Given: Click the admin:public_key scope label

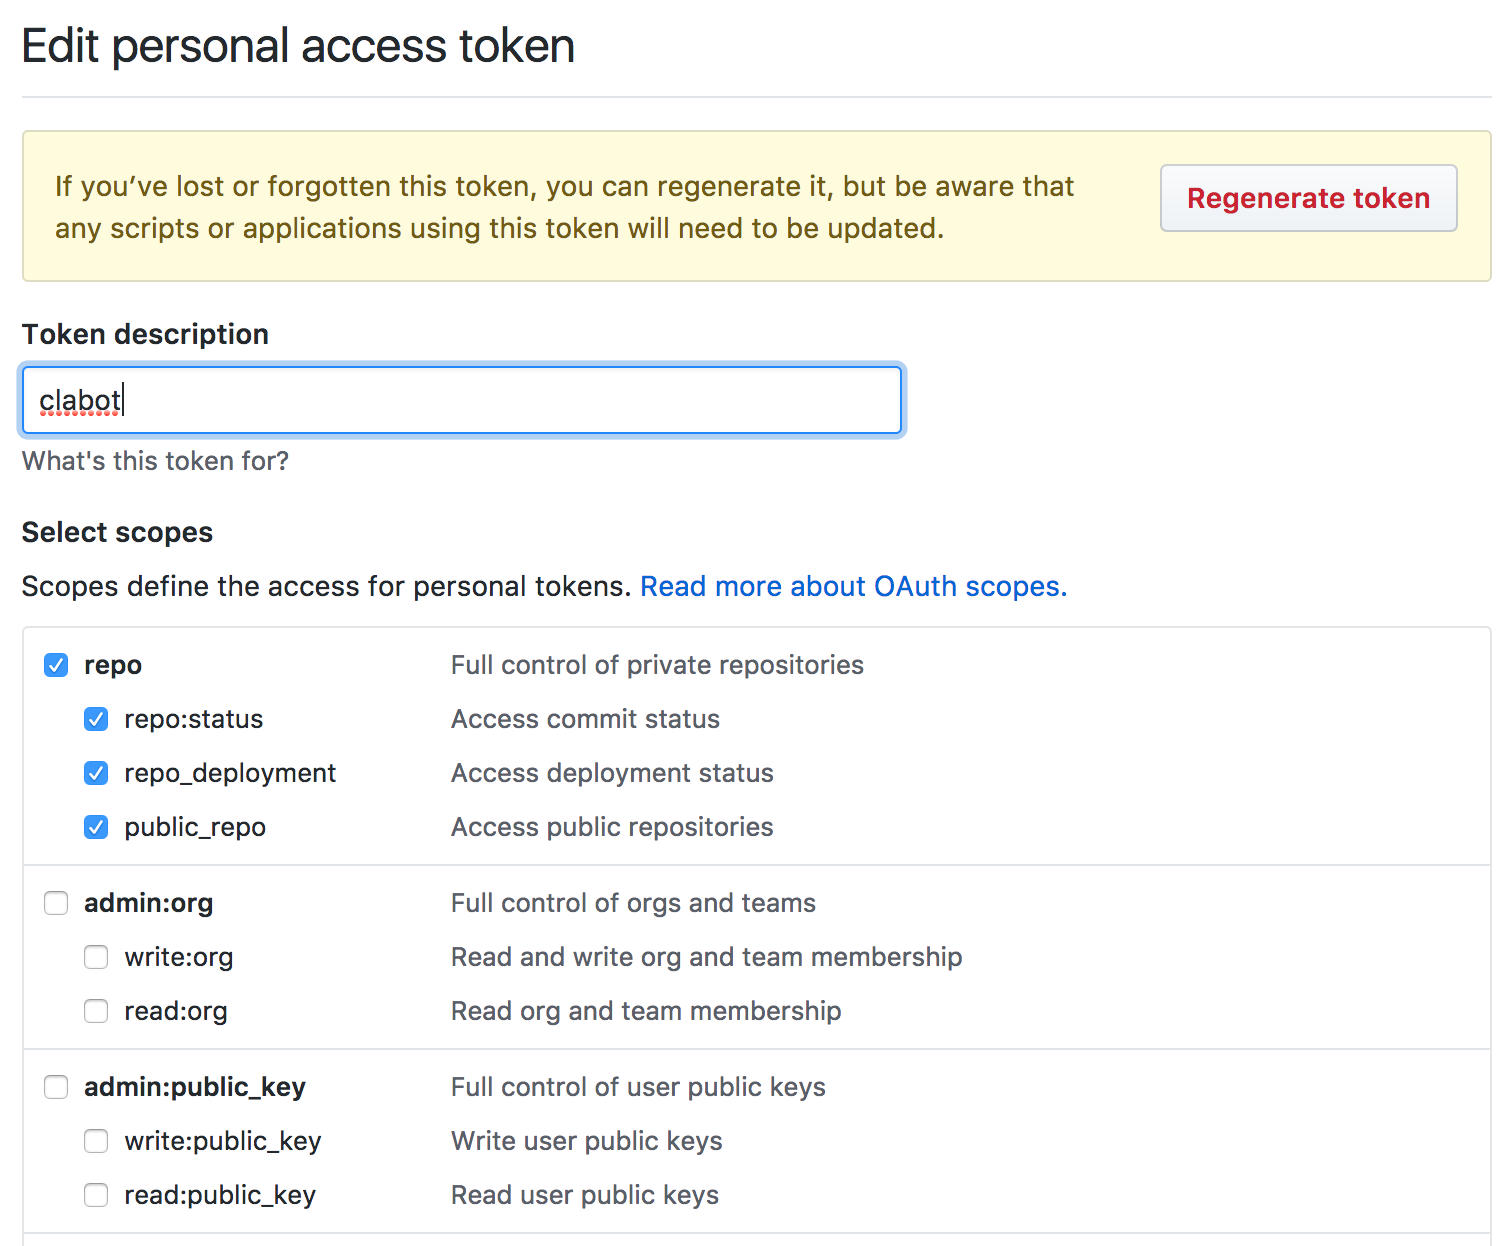Looking at the screenshot, I should point(194,1087).
